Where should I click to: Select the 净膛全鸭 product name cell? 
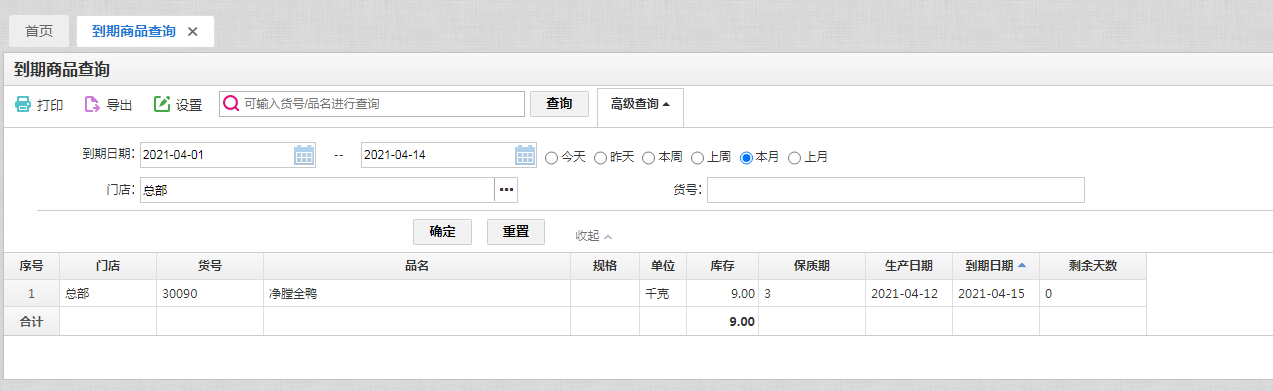pos(417,294)
